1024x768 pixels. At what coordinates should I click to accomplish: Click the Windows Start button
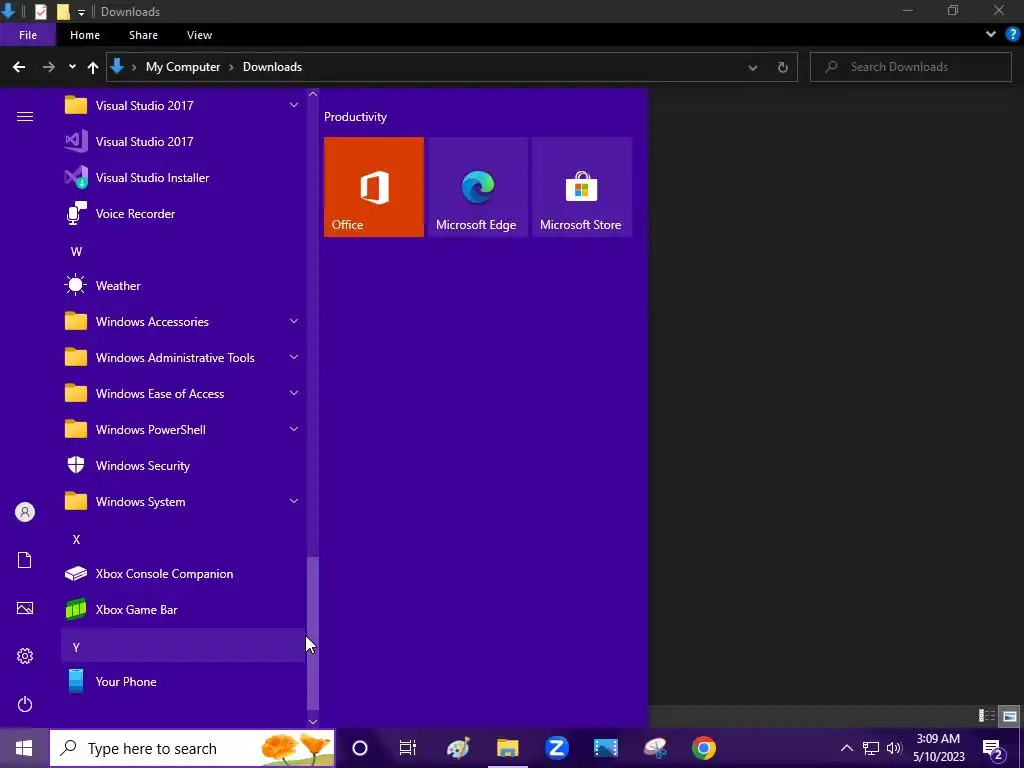click(x=24, y=748)
